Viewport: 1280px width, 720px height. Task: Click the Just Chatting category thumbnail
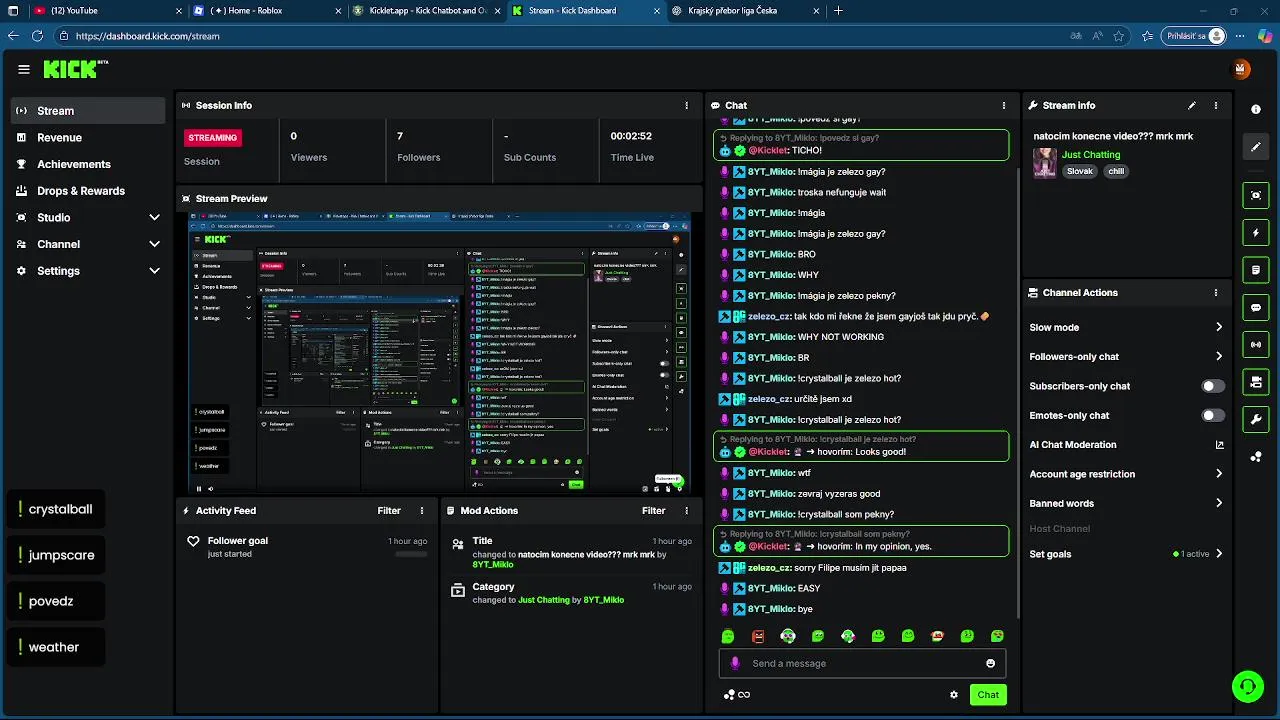pyautogui.click(x=1045, y=163)
